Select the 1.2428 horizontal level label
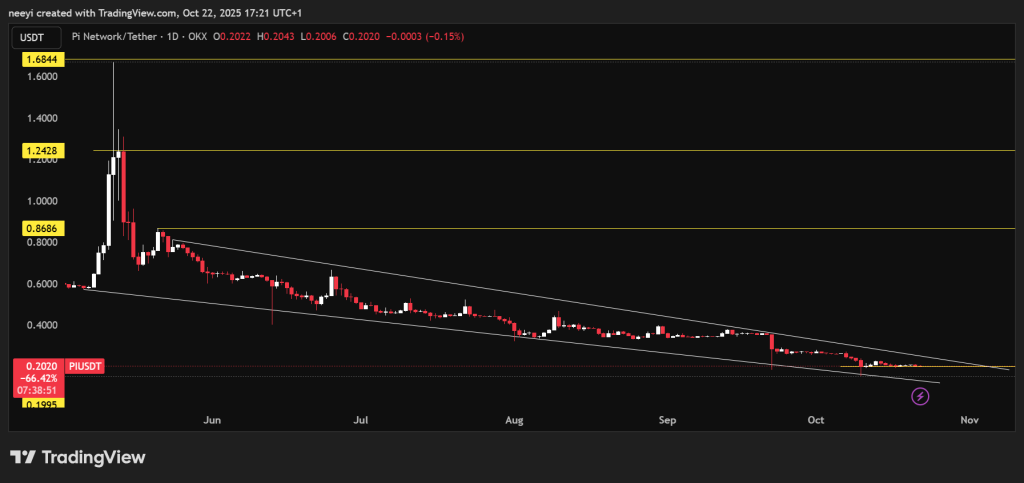1024x483 pixels. [x=38, y=151]
